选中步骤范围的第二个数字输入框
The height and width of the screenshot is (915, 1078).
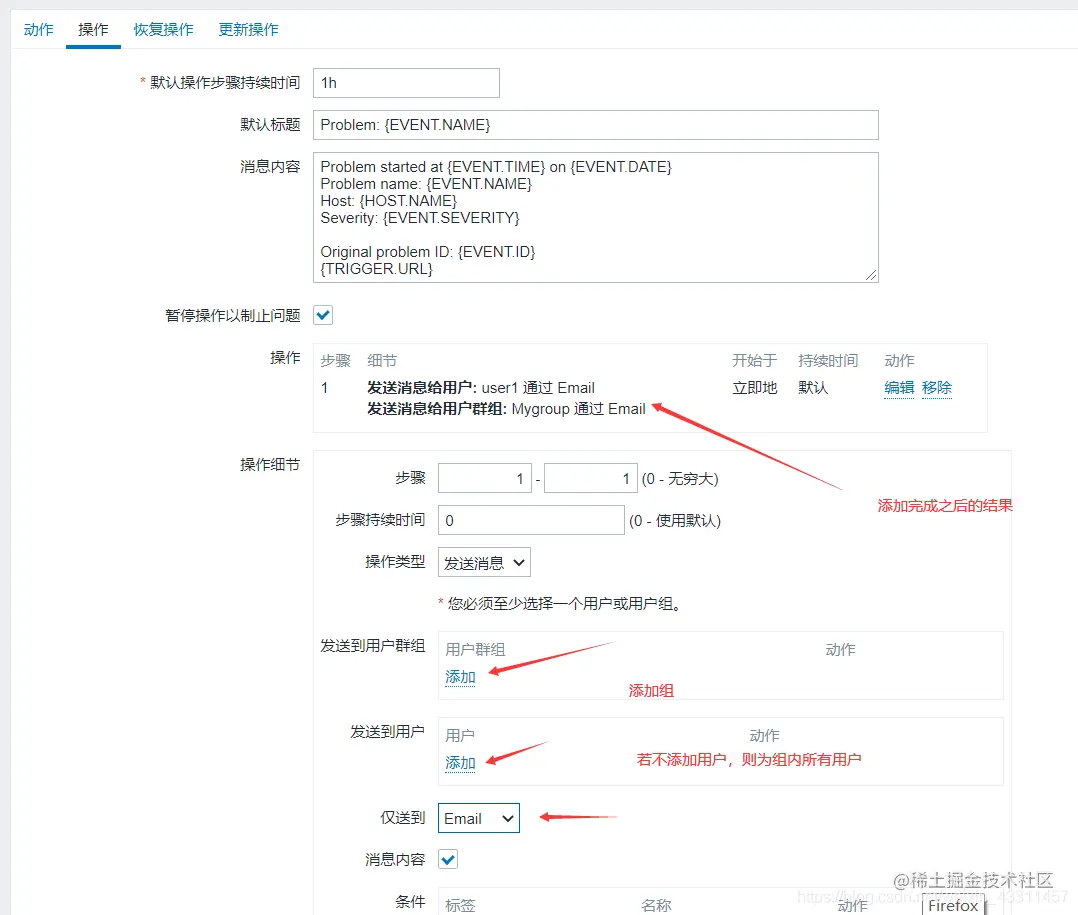pos(590,478)
